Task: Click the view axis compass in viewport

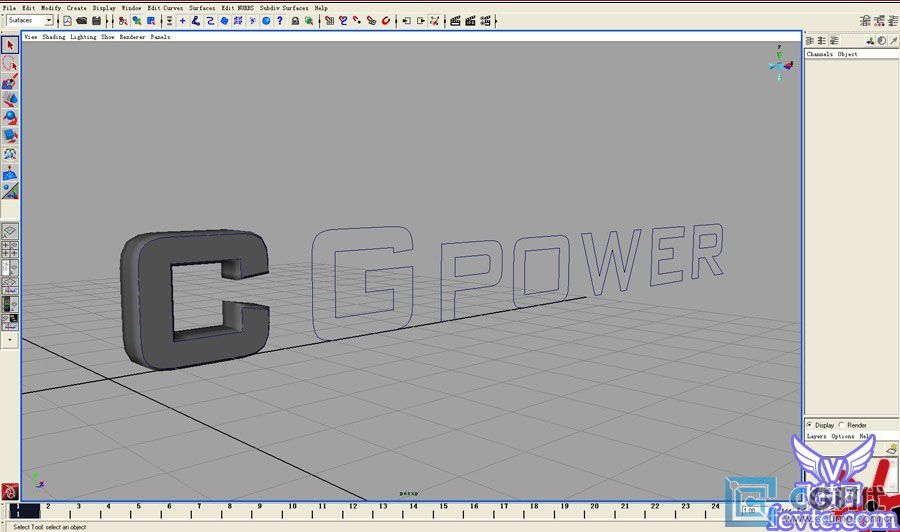Action: pos(780,64)
